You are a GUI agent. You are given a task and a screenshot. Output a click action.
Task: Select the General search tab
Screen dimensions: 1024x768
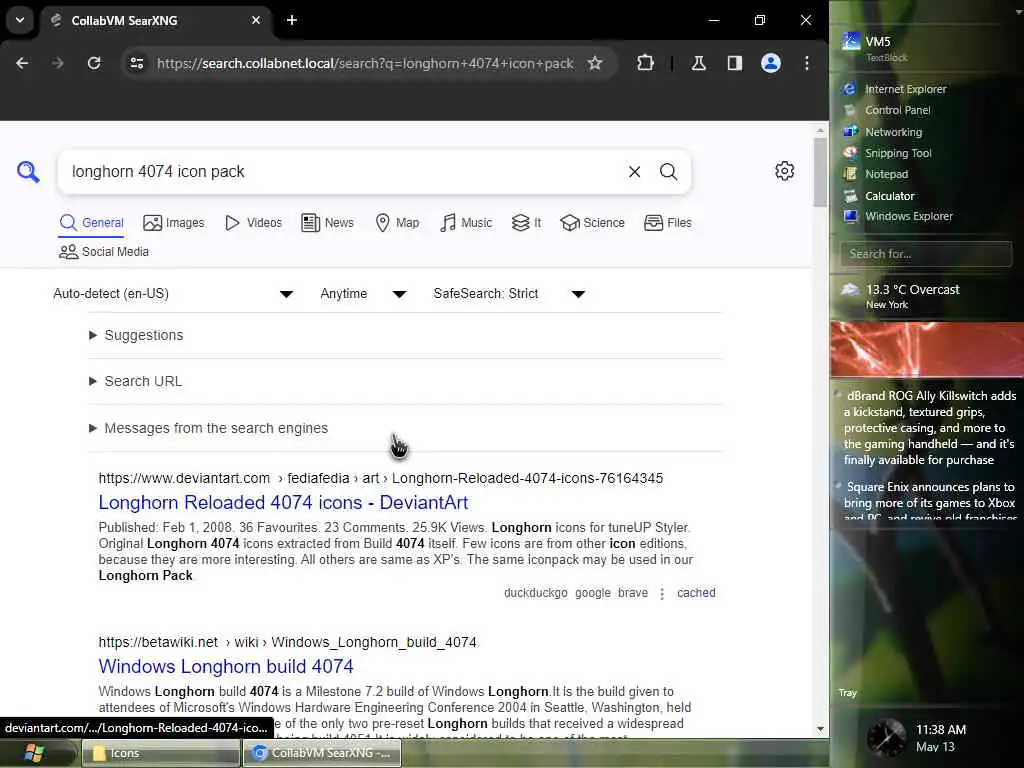[91, 223]
